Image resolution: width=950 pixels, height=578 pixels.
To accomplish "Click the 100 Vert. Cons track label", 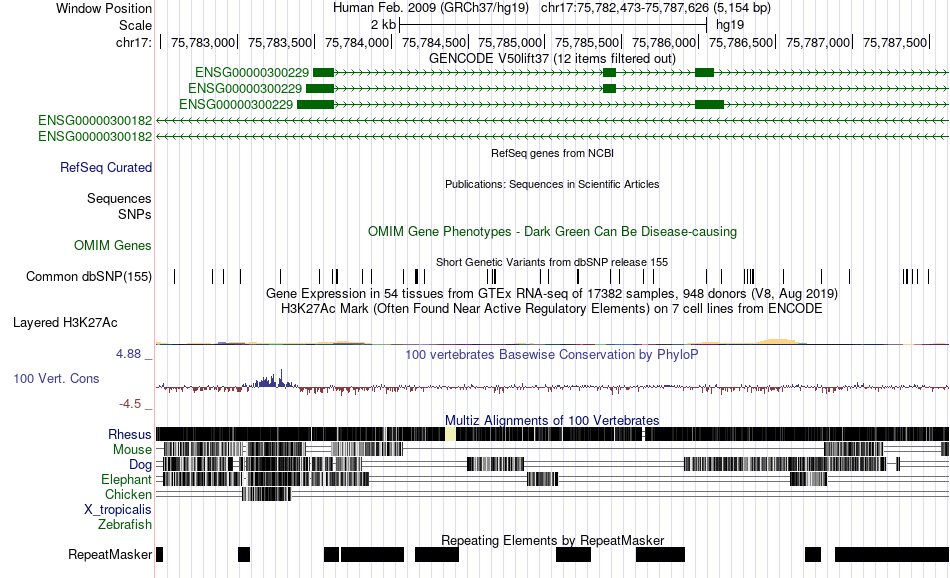I will click(56, 379).
